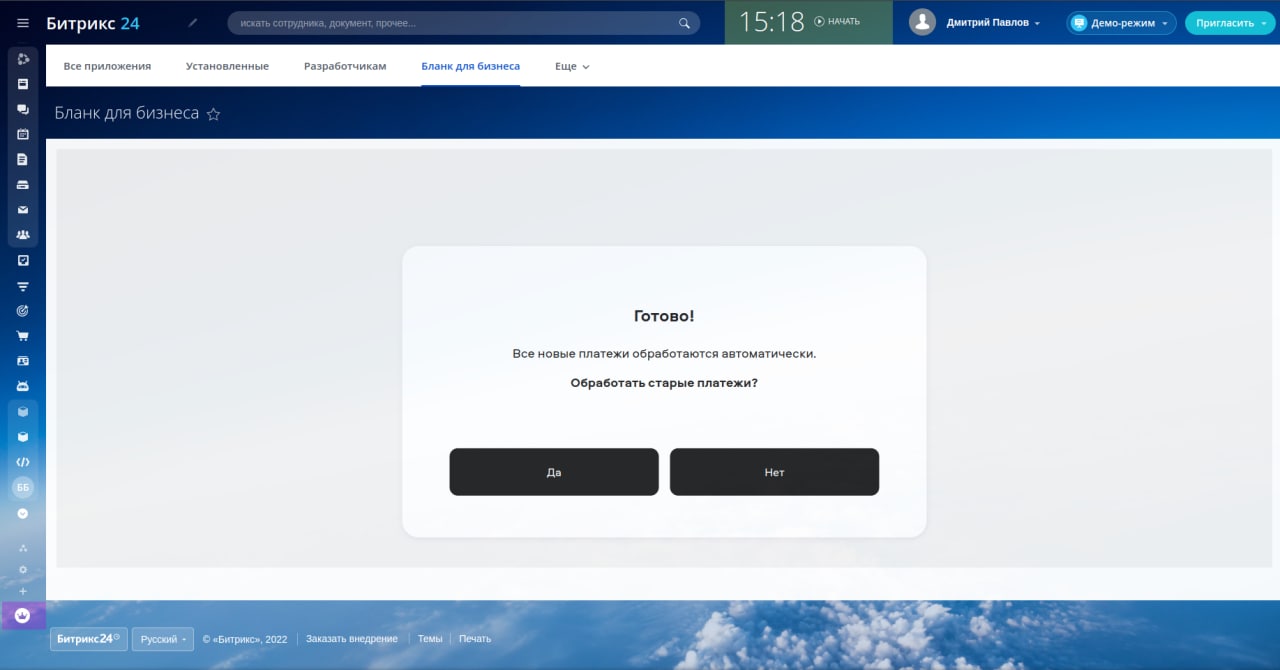
Task: Open the documents icon in sidebar
Action: (x=23, y=159)
